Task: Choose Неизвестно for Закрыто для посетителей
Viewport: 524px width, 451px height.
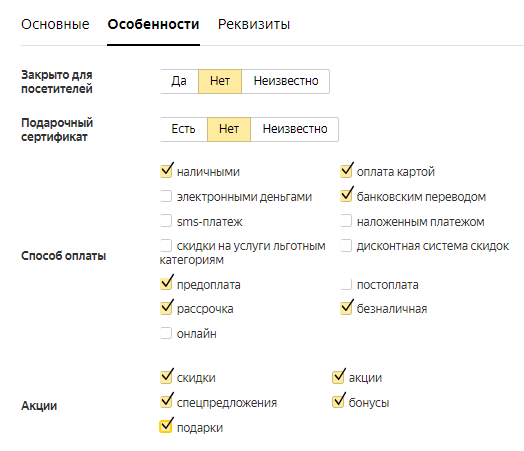Action: 286,81
